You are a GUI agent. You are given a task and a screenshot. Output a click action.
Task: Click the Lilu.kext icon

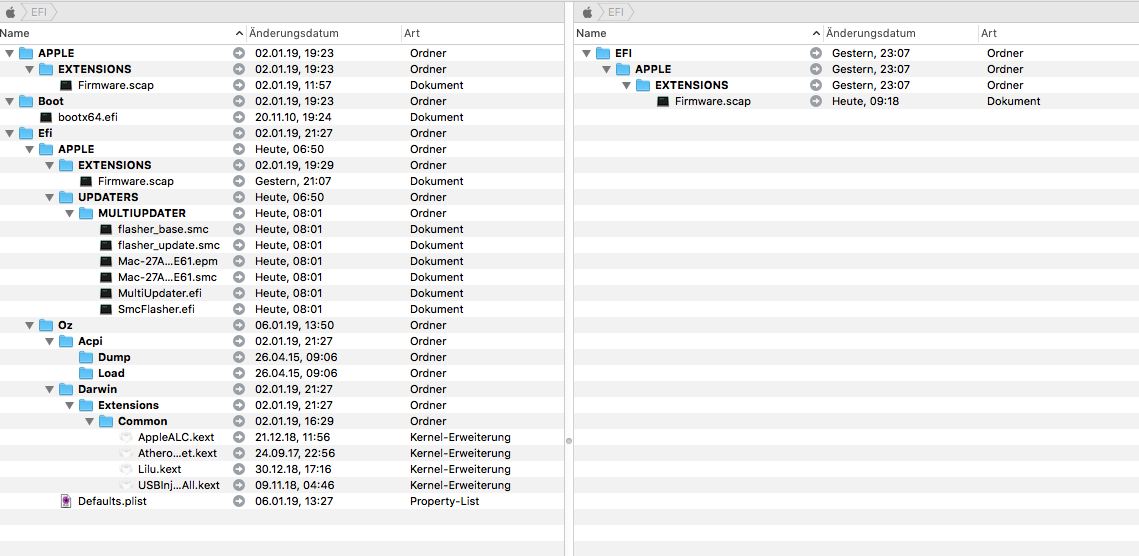coord(126,469)
